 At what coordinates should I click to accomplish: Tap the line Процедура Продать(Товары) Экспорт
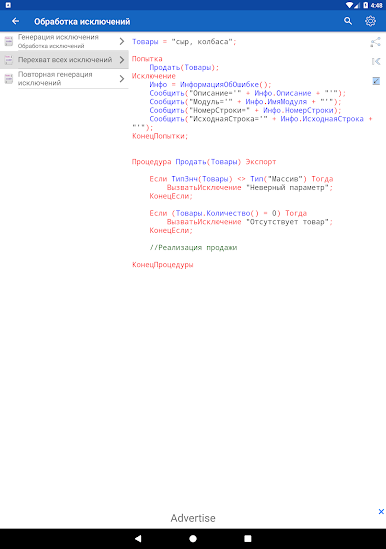[204, 162]
